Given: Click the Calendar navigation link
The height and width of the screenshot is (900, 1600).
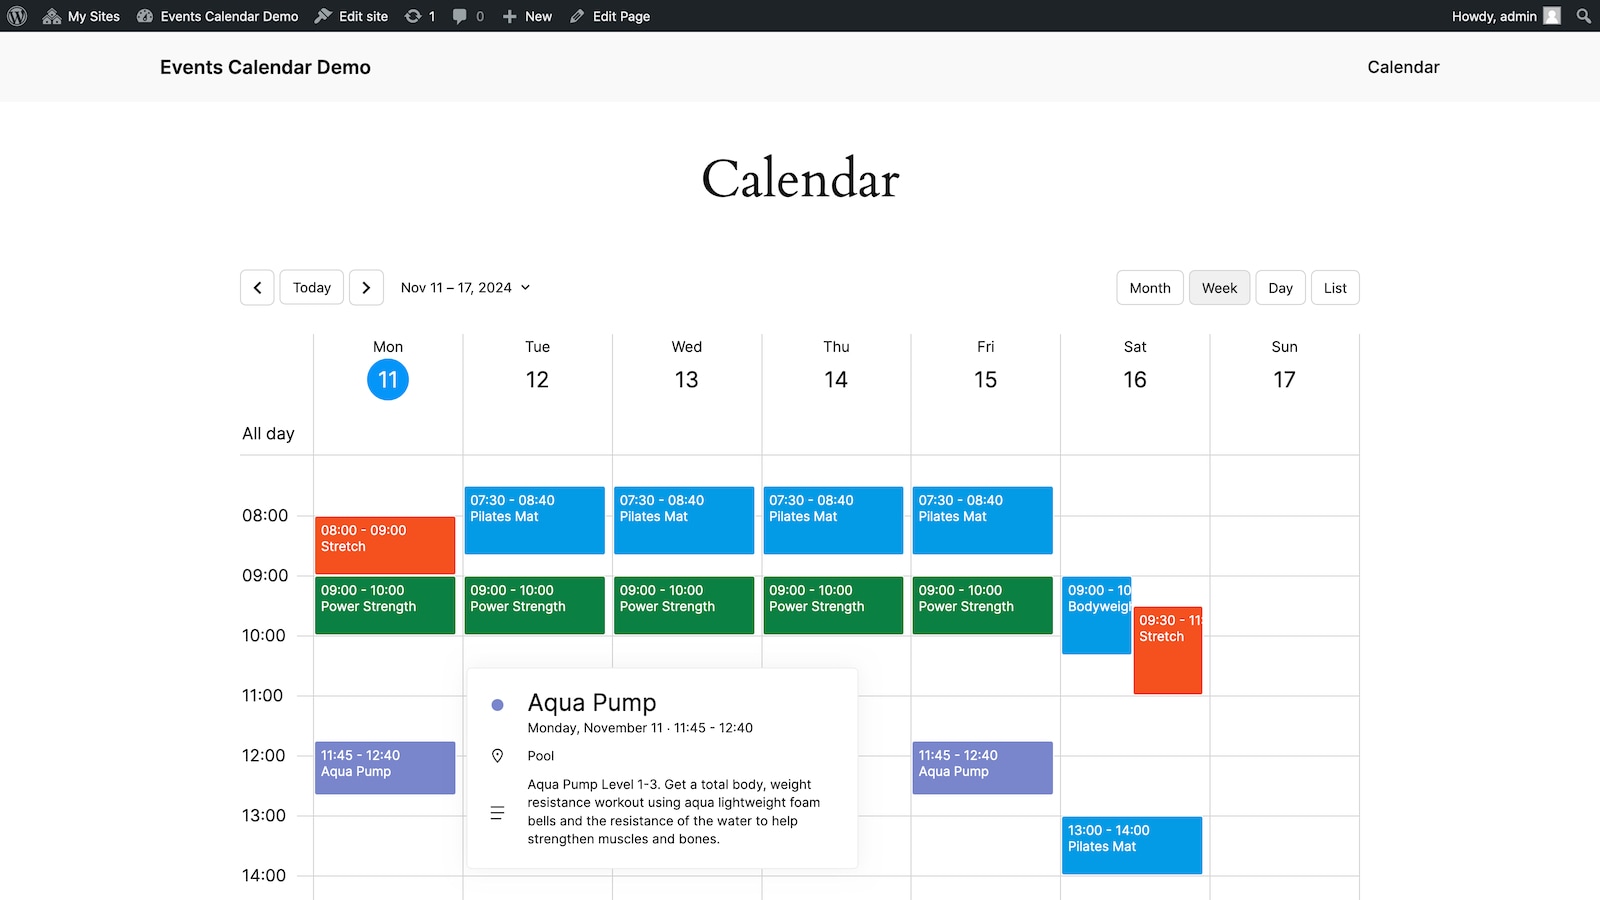Looking at the screenshot, I should (1403, 67).
